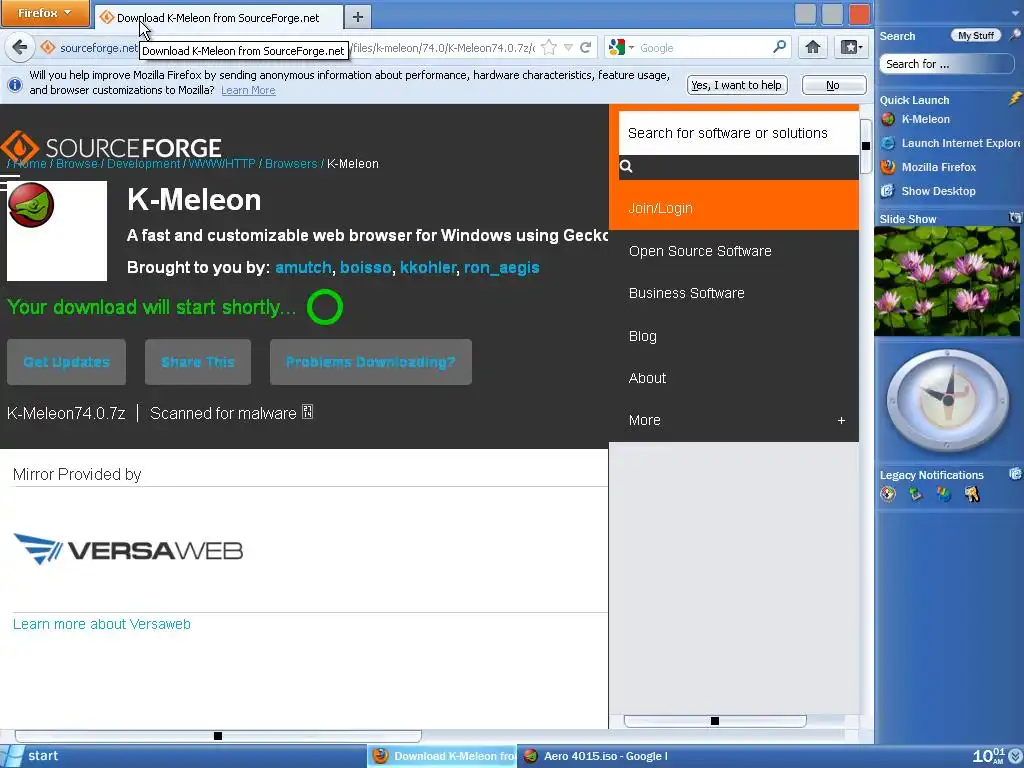Click the third Legacy Notifications tray icon
The height and width of the screenshot is (768, 1024).
point(944,494)
